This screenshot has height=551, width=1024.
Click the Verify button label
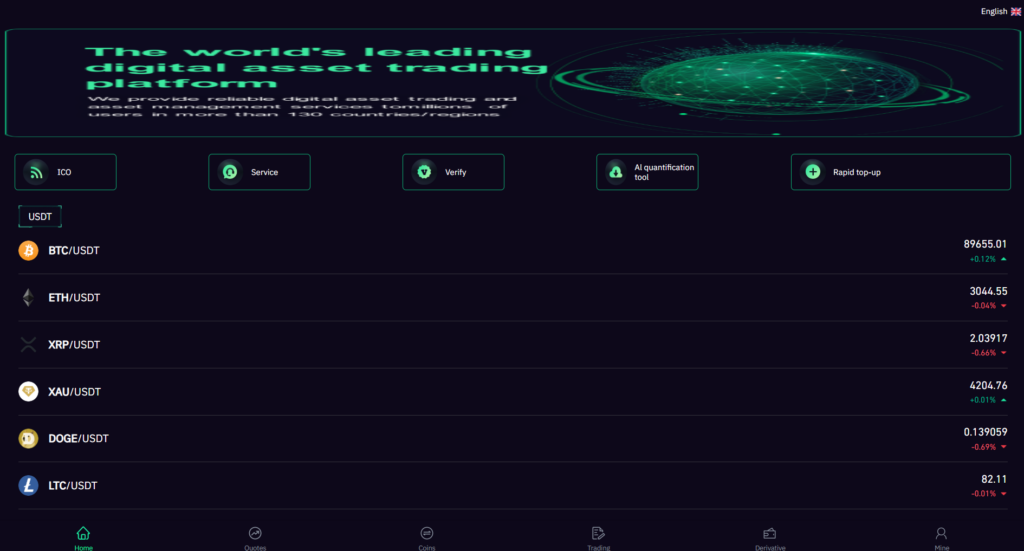[x=455, y=172]
